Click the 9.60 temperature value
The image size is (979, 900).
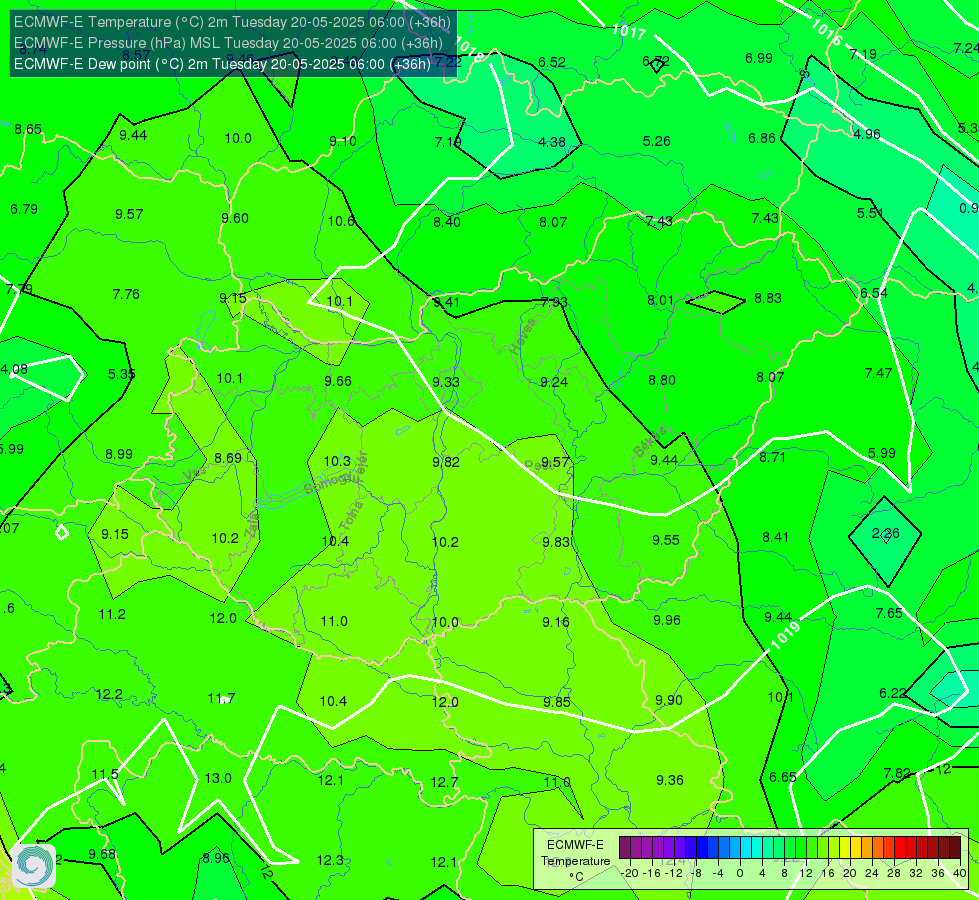click(235, 218)
